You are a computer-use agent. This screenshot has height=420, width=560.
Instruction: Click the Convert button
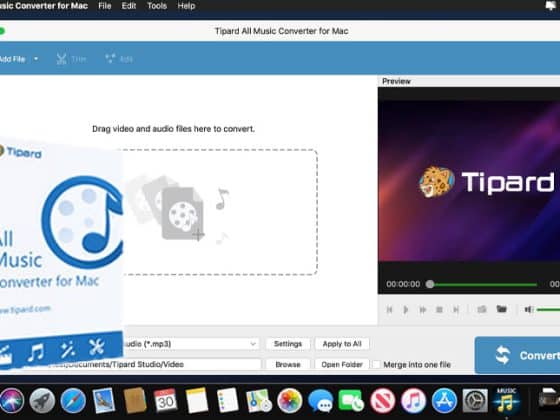coord(518,355)
